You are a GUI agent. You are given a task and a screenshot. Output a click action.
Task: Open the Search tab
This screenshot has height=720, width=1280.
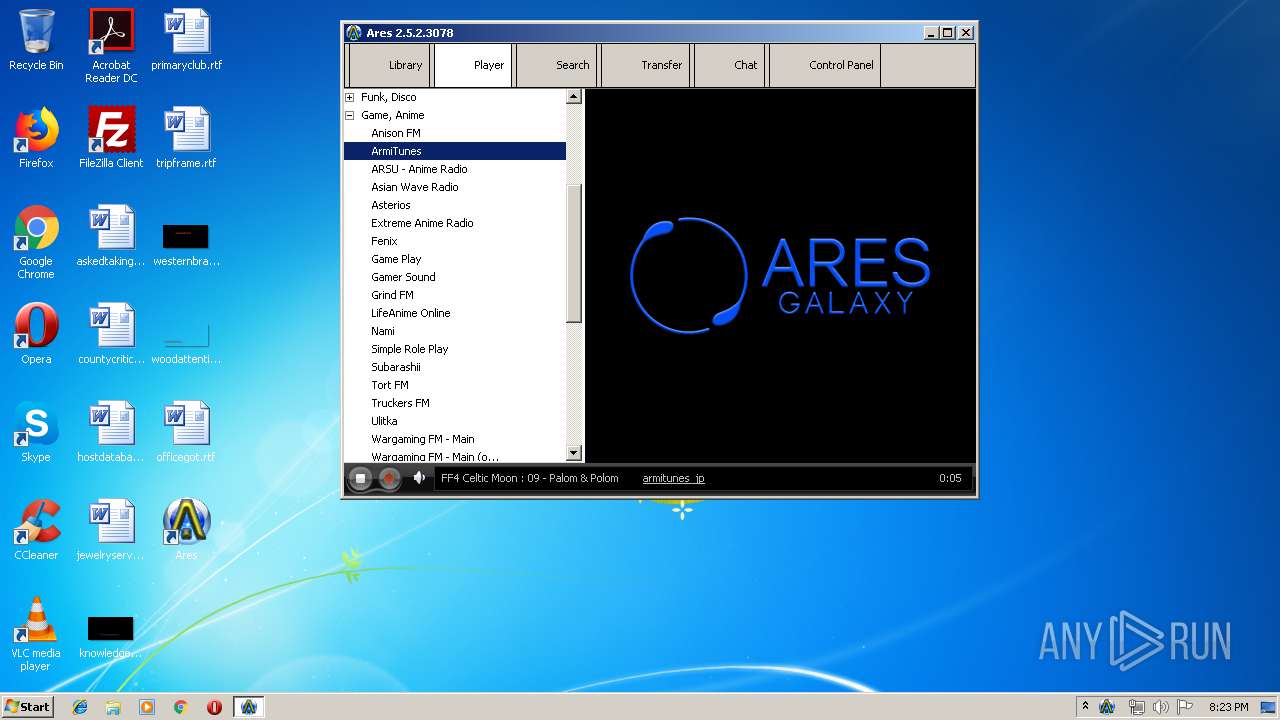[557, 65]
